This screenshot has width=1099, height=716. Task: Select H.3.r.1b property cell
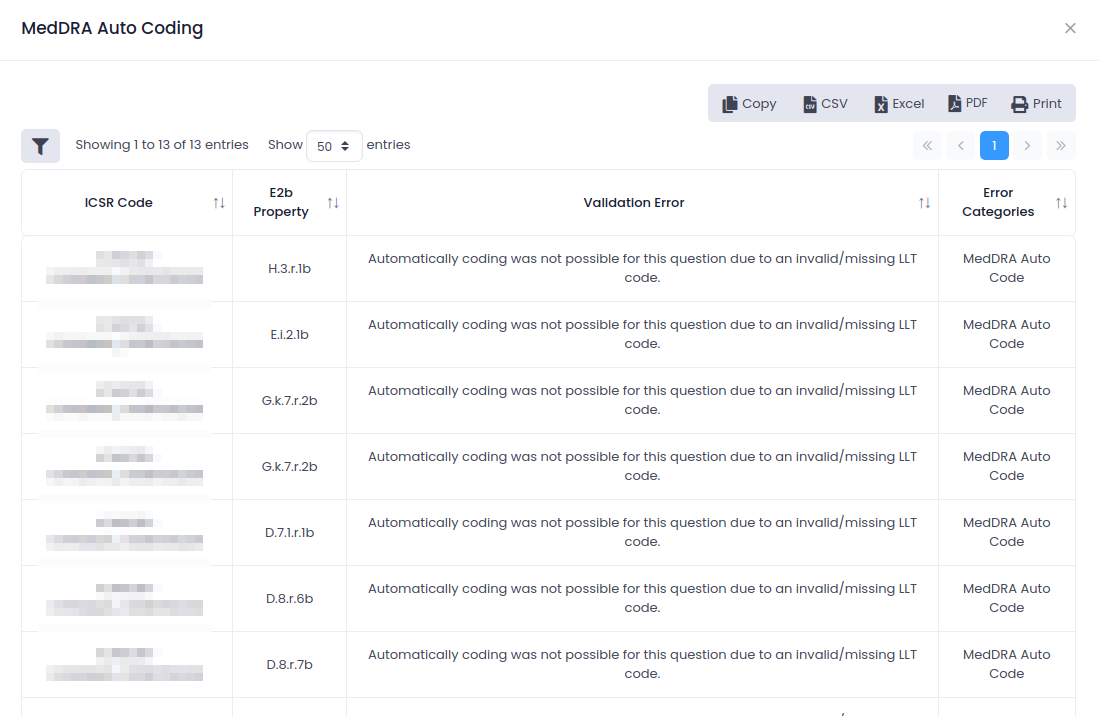click(289, 268)
